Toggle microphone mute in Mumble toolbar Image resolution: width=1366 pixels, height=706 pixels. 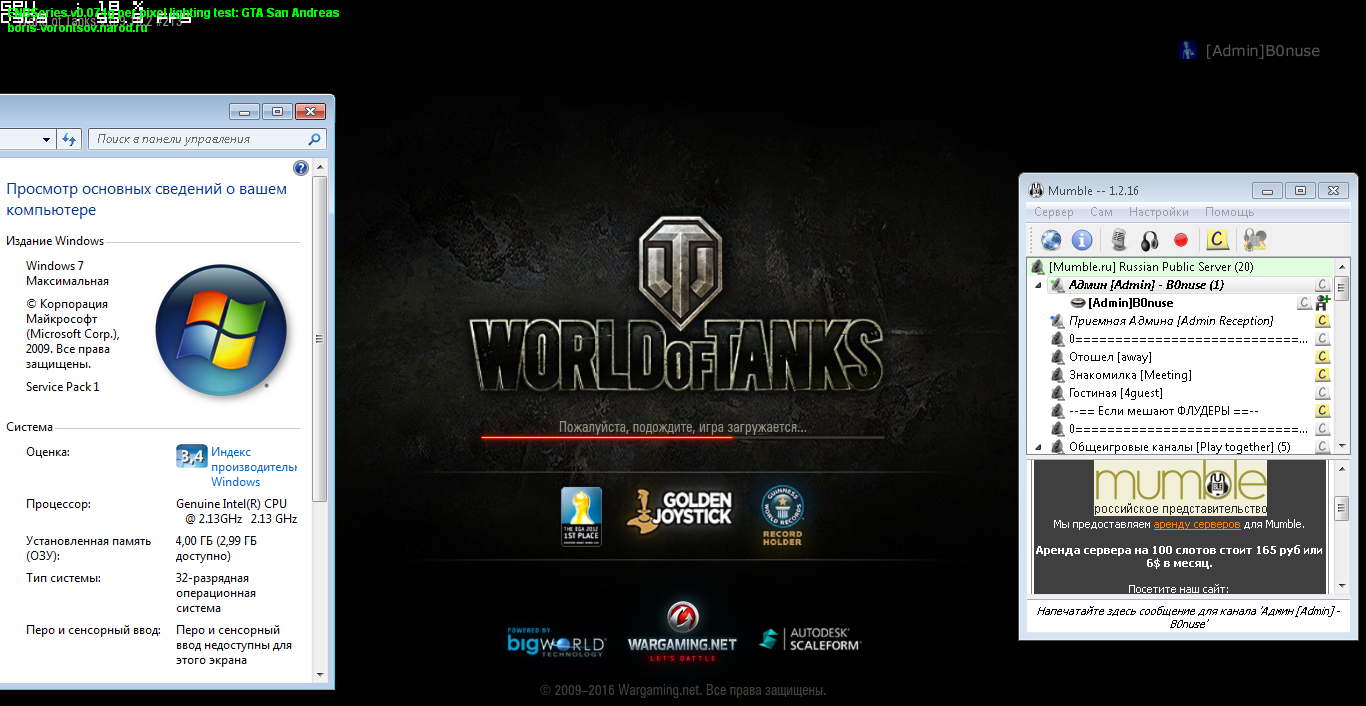point(1119,240)
